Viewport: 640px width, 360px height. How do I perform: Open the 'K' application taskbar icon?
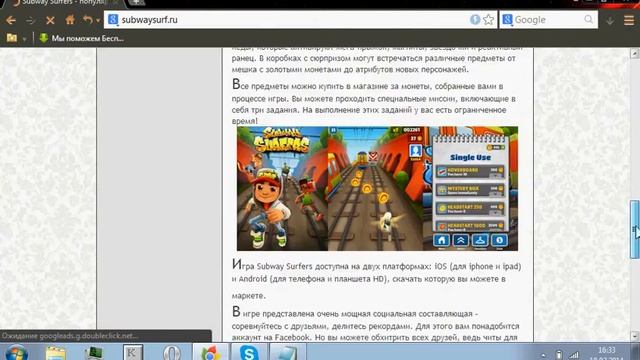click(x=133, y=353)
